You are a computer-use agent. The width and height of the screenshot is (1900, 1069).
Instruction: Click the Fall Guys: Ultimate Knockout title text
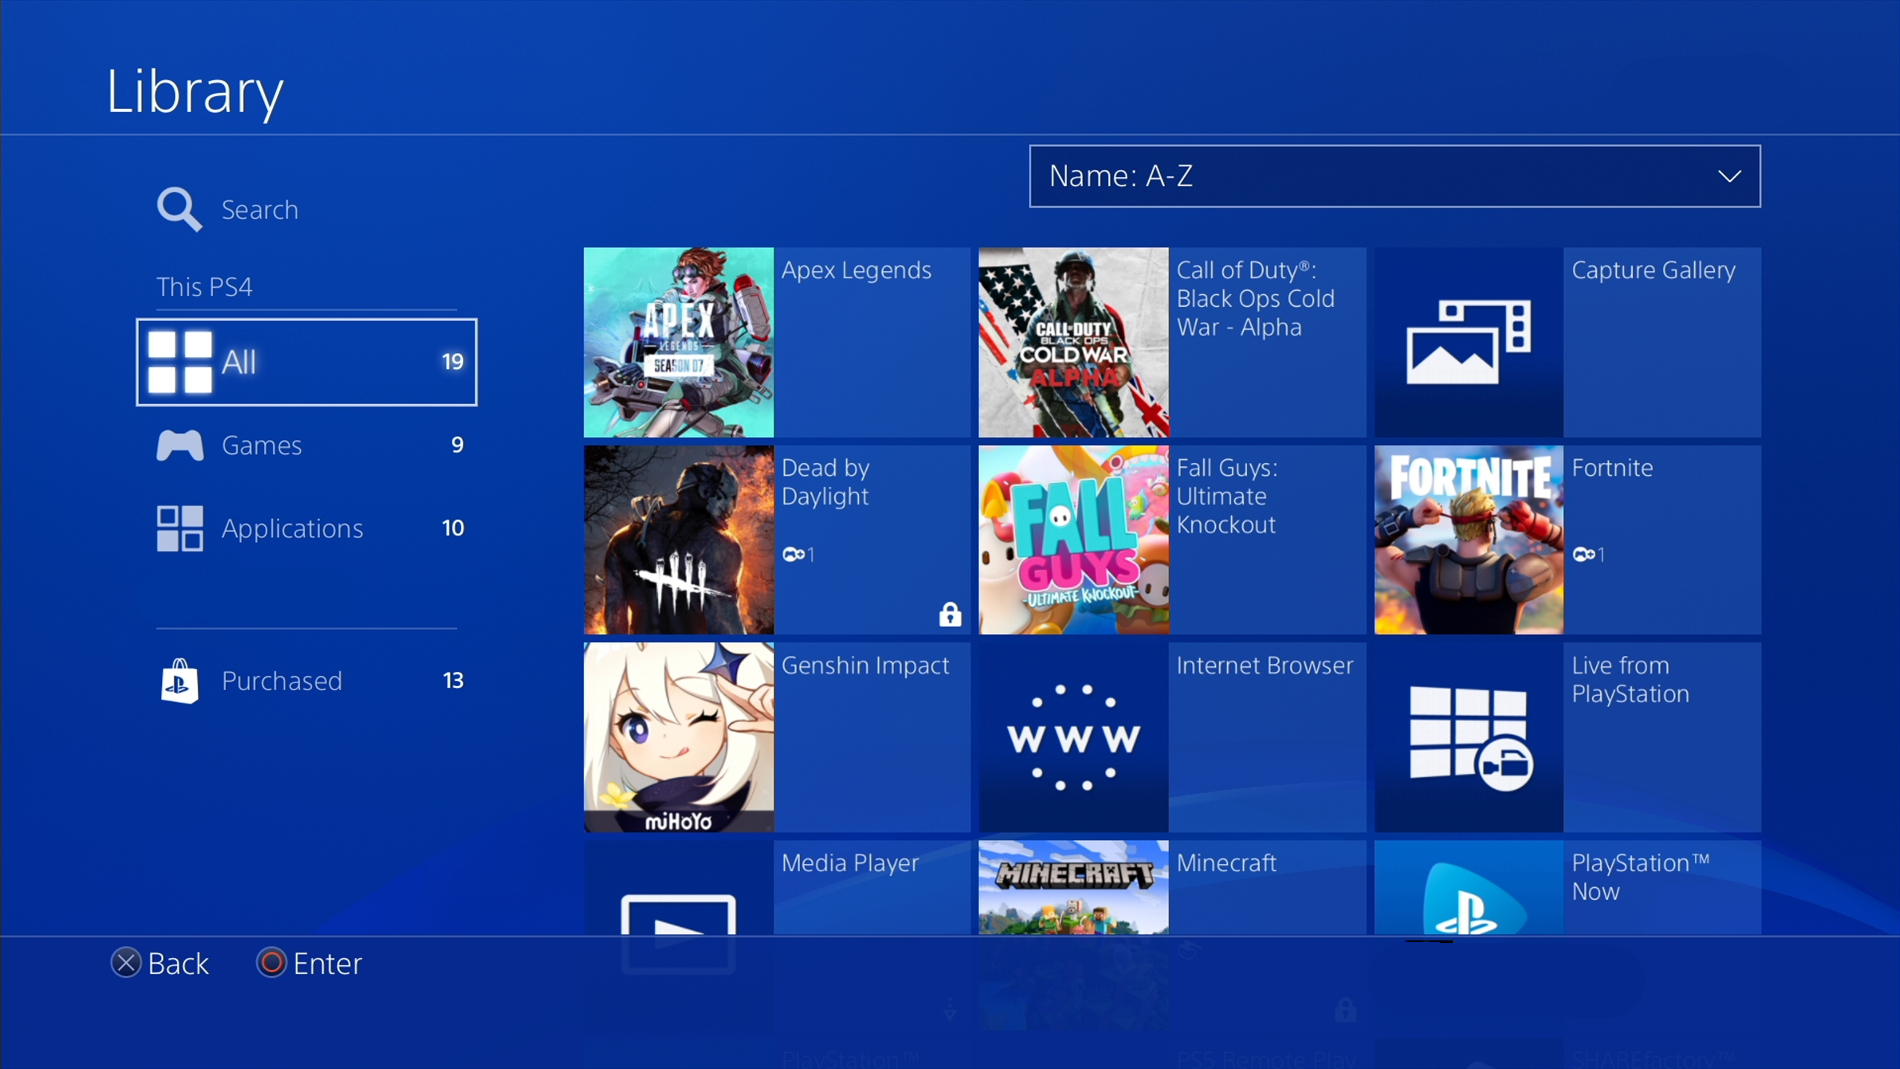pyautogui.click(x=1227, y=496)
